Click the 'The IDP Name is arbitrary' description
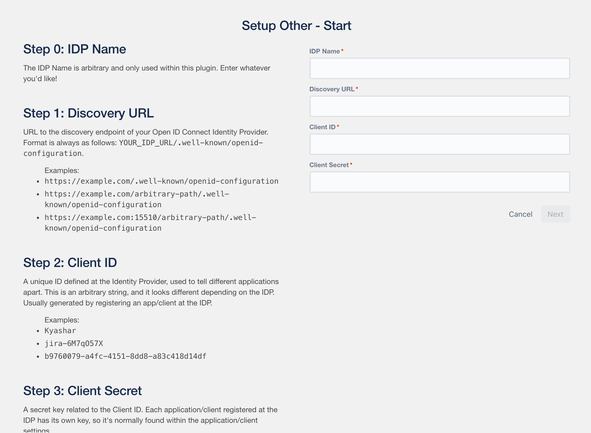 (x=147, y=73)
